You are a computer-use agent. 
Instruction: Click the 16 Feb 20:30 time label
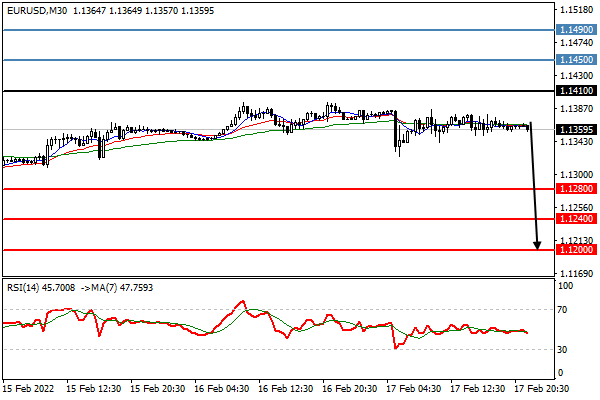pos(349,389)
